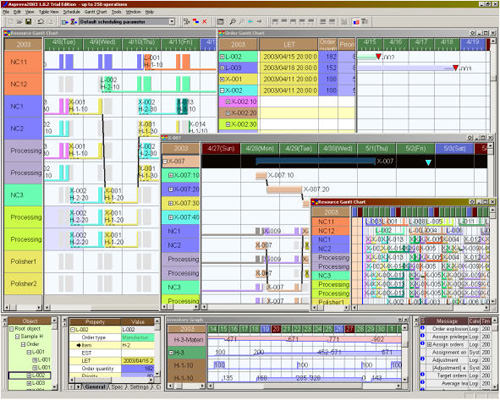Select L-003 order in Order Gantt
Image resolution: width=500 pixels, height=400 pixels.
tap(238, 68)
